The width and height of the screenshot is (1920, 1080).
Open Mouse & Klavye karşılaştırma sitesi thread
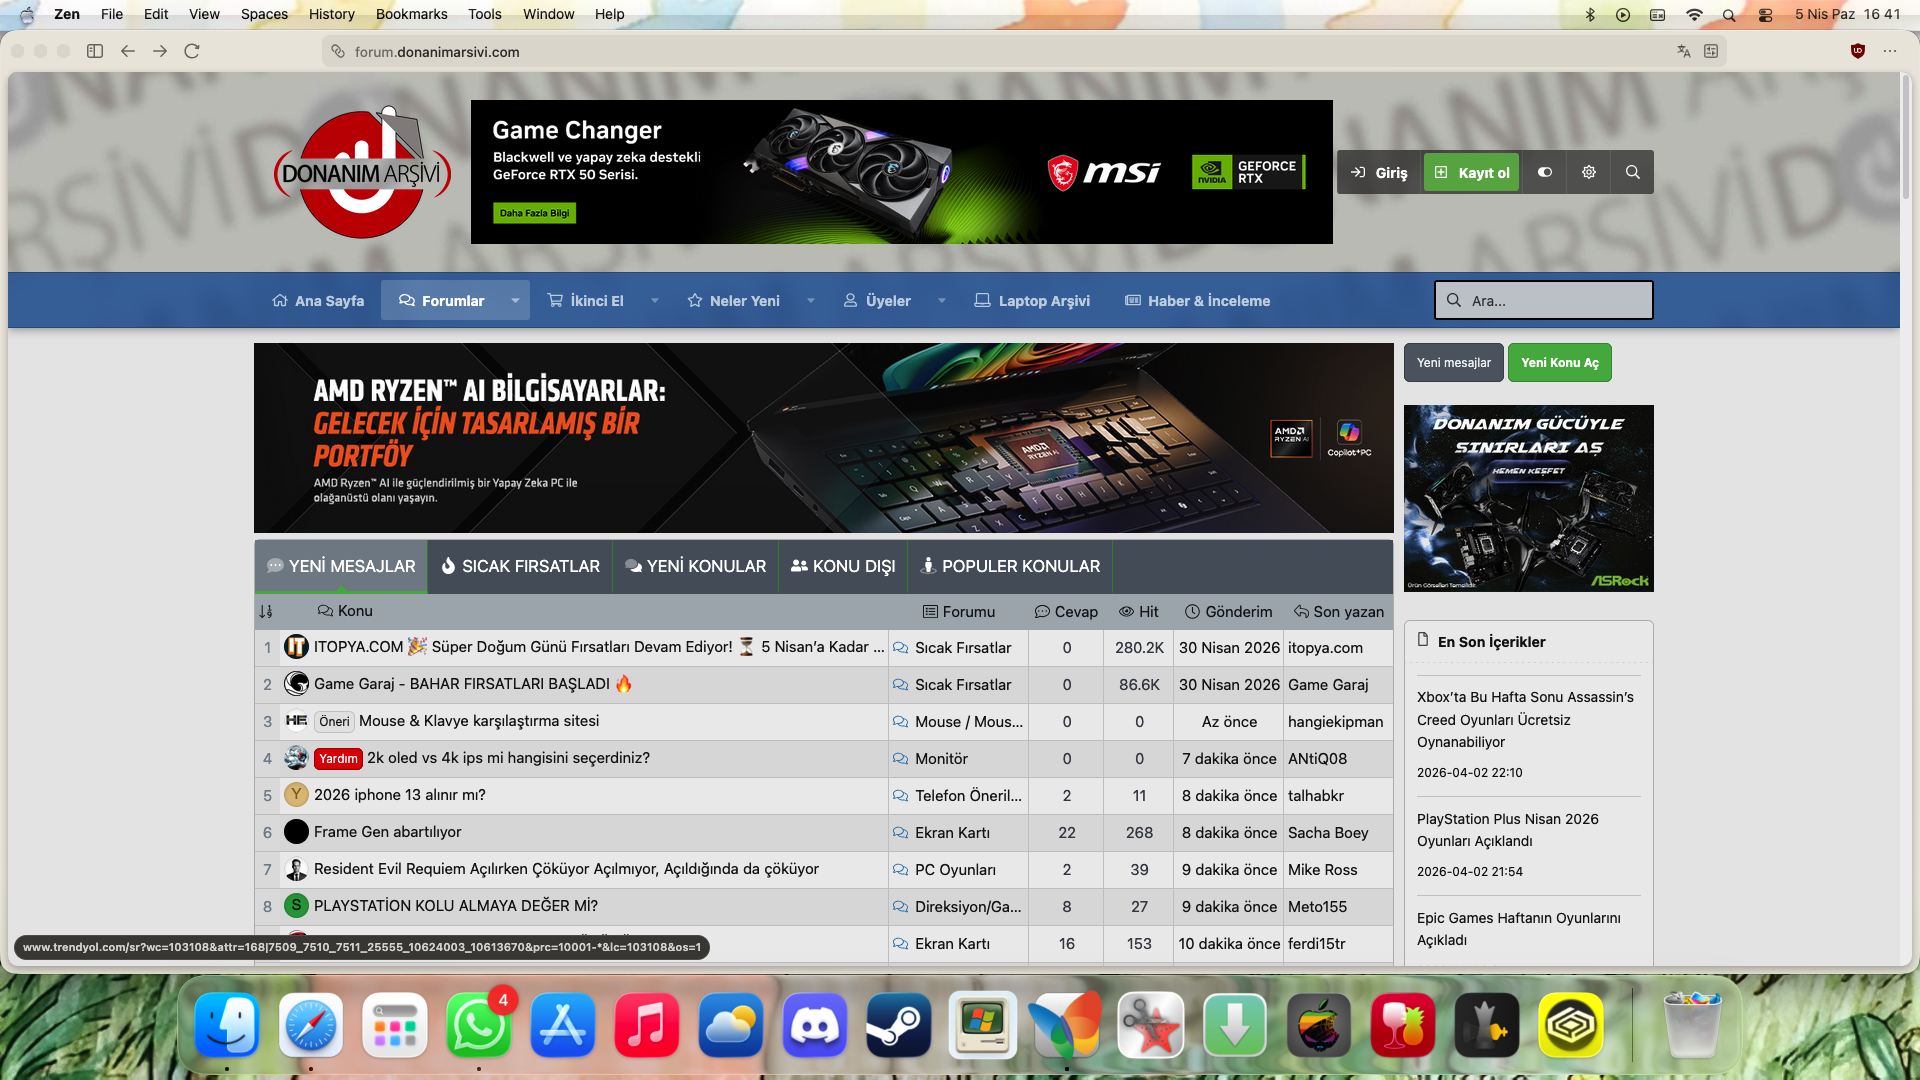tap(479, 721)
